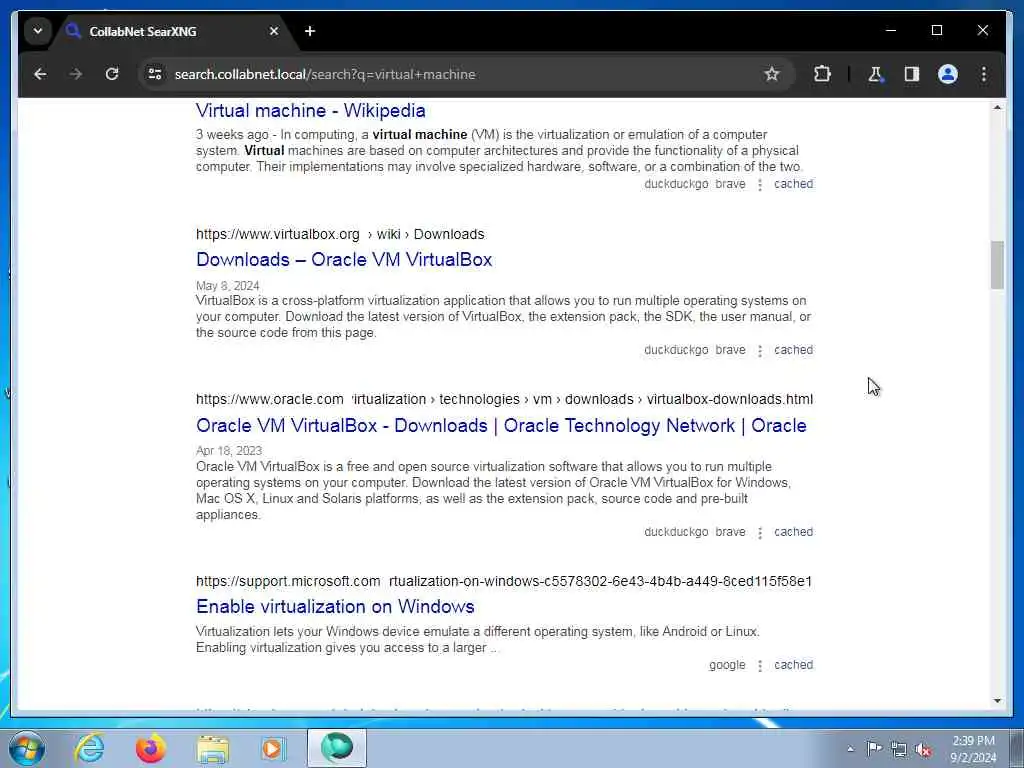The height and width of the screenshot is (768, 1024).
Task: Bookmark this page with the star icon
Action: (x=772, y=74)
